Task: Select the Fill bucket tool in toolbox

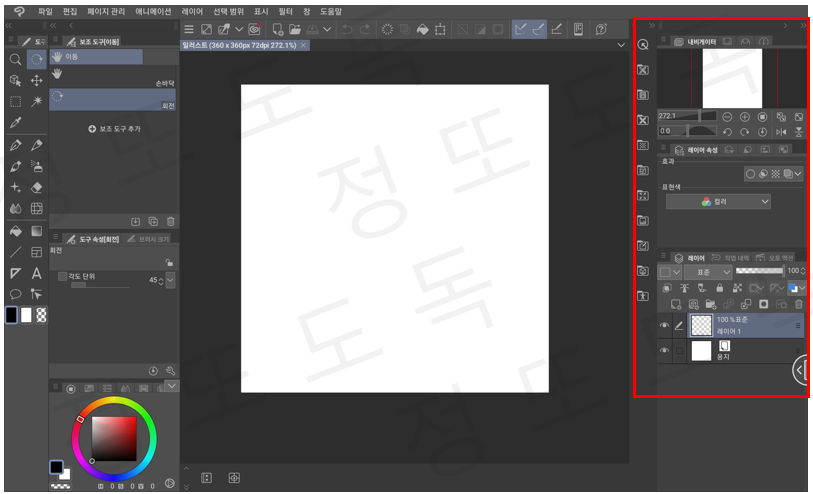Action: [x=16, y=231]
